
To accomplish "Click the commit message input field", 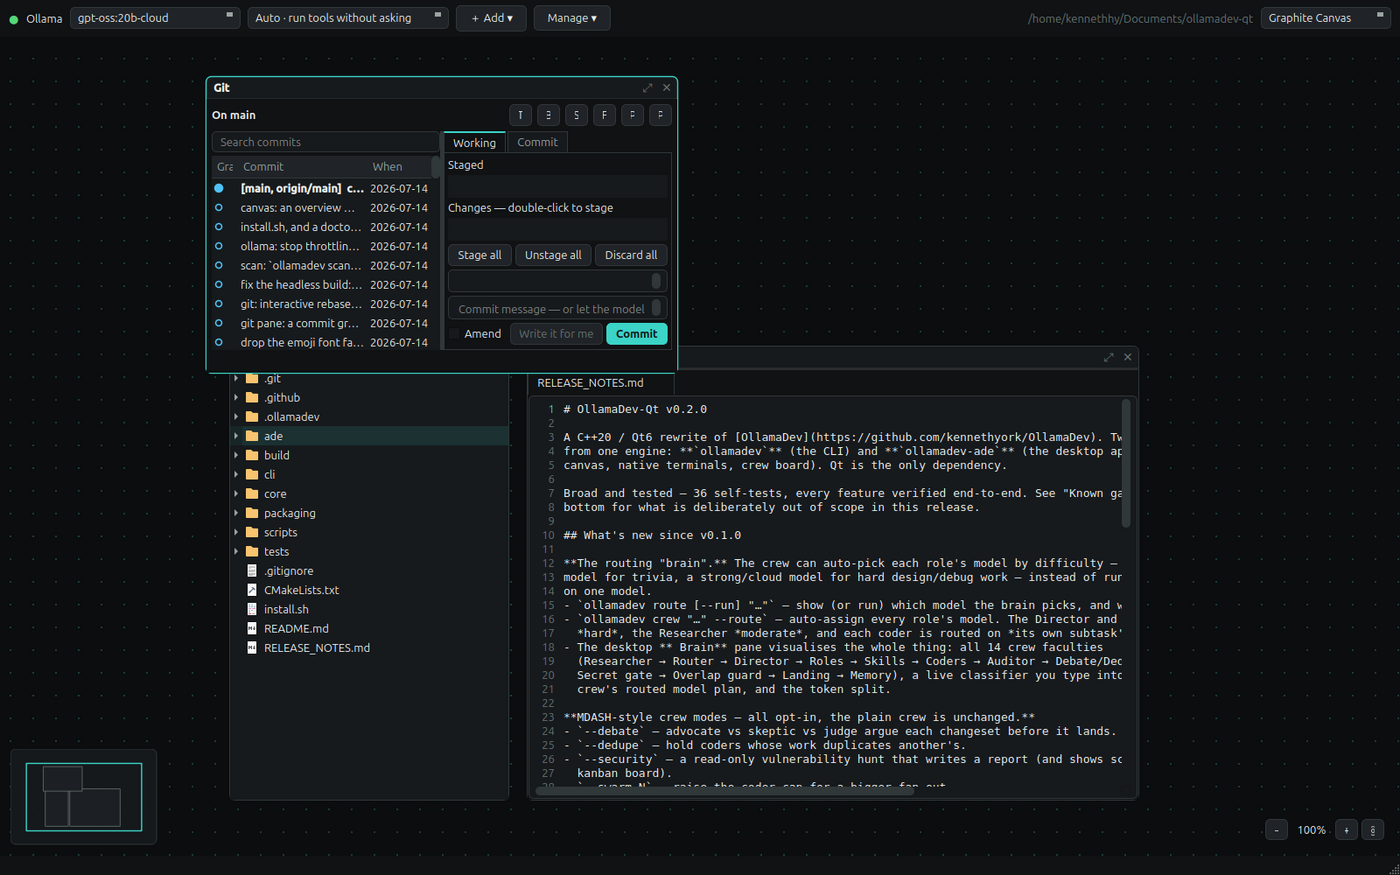I will pos(557,309).
